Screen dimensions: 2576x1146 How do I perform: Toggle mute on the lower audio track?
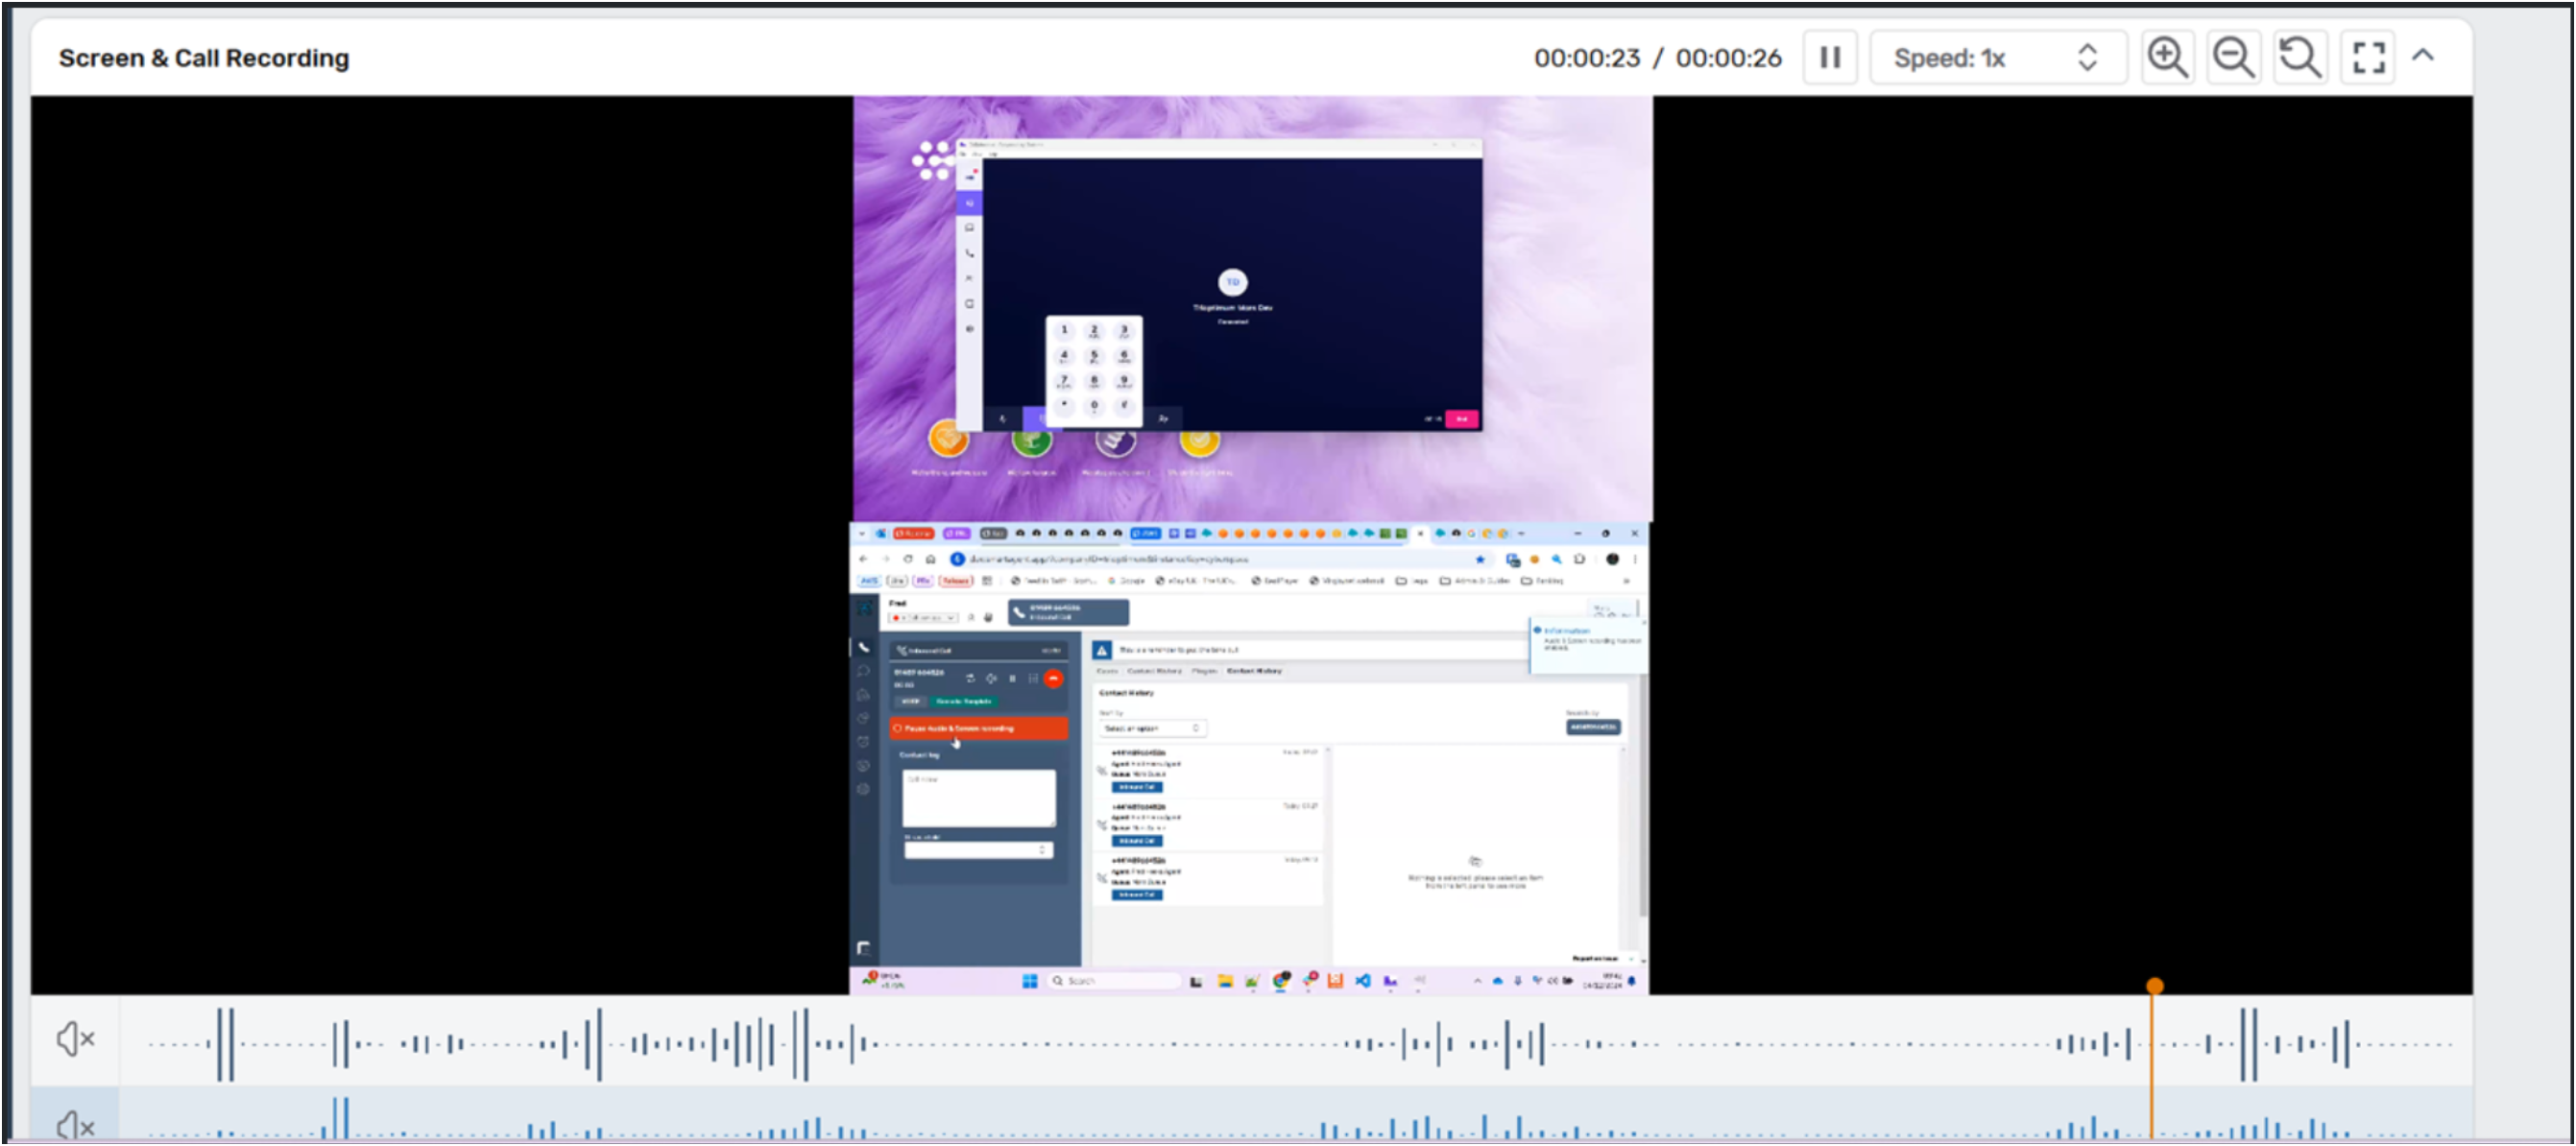(75, 1125)
